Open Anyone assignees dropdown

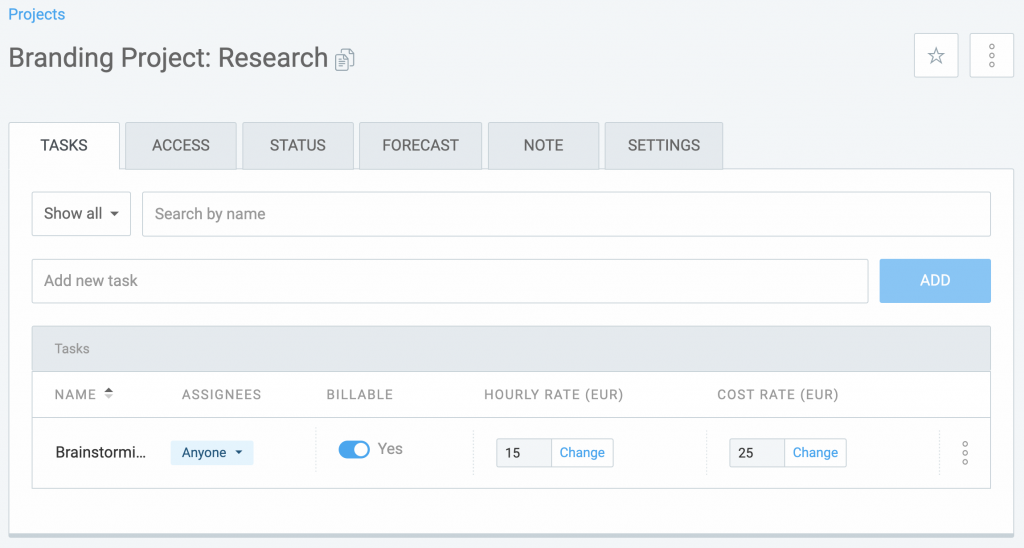212,453
